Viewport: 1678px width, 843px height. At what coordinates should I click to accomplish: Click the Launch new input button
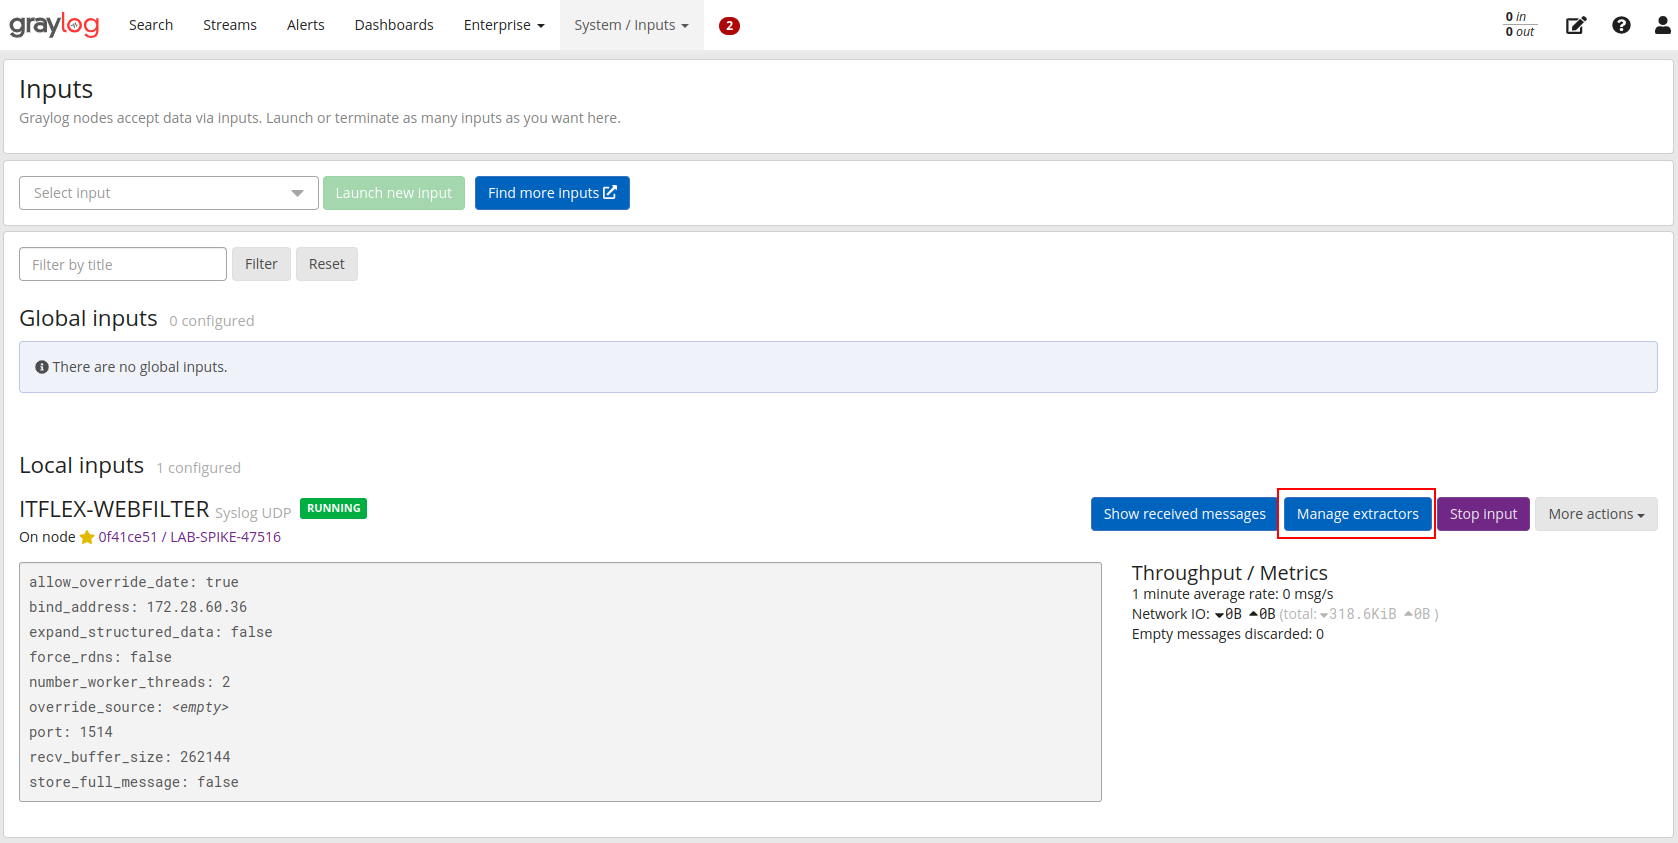pos(394,193)
